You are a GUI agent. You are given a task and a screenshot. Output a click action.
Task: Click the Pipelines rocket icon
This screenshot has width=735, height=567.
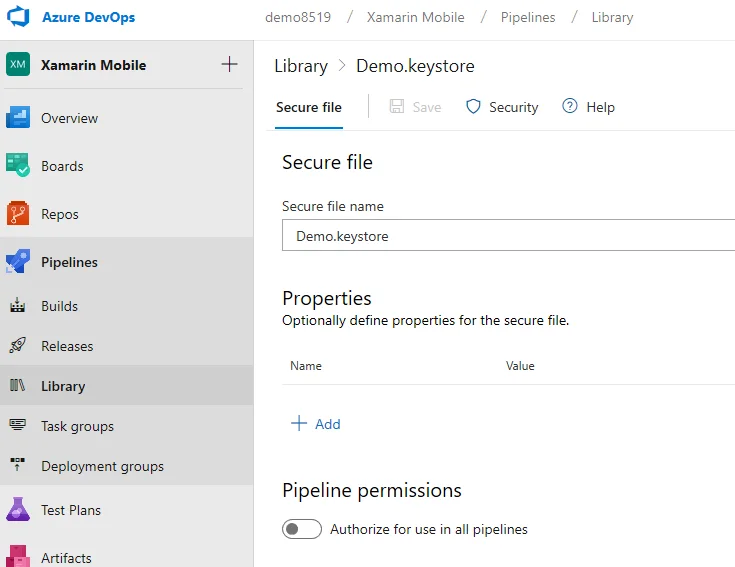point(18,261)
